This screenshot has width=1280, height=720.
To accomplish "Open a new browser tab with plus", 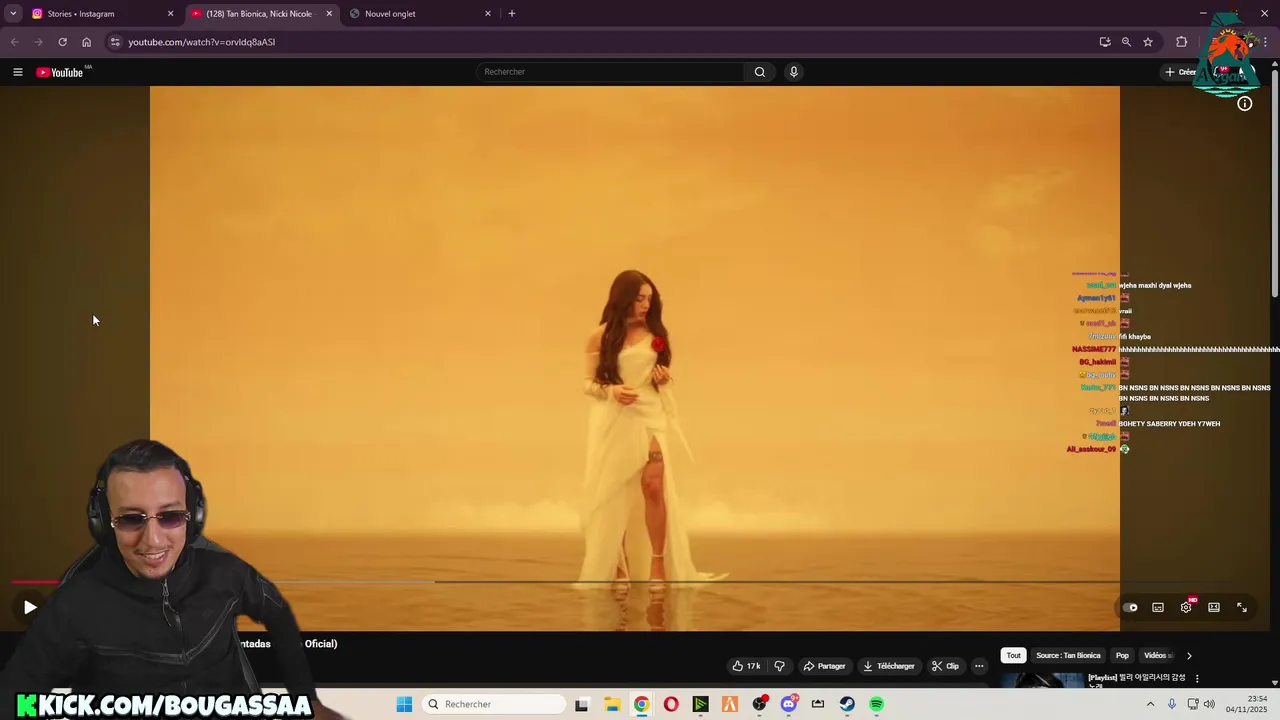I will point(512,14).
